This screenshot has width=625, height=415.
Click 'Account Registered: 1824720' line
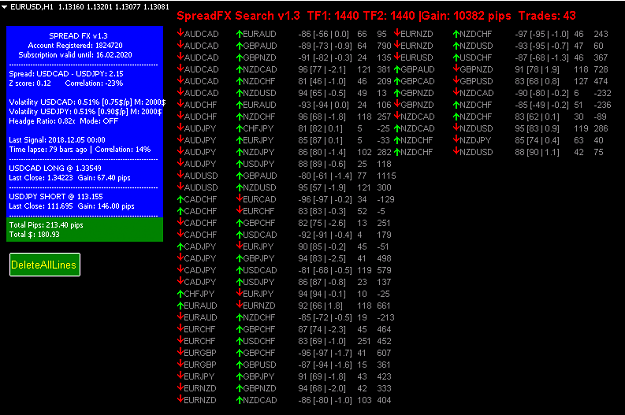[75, 45]
